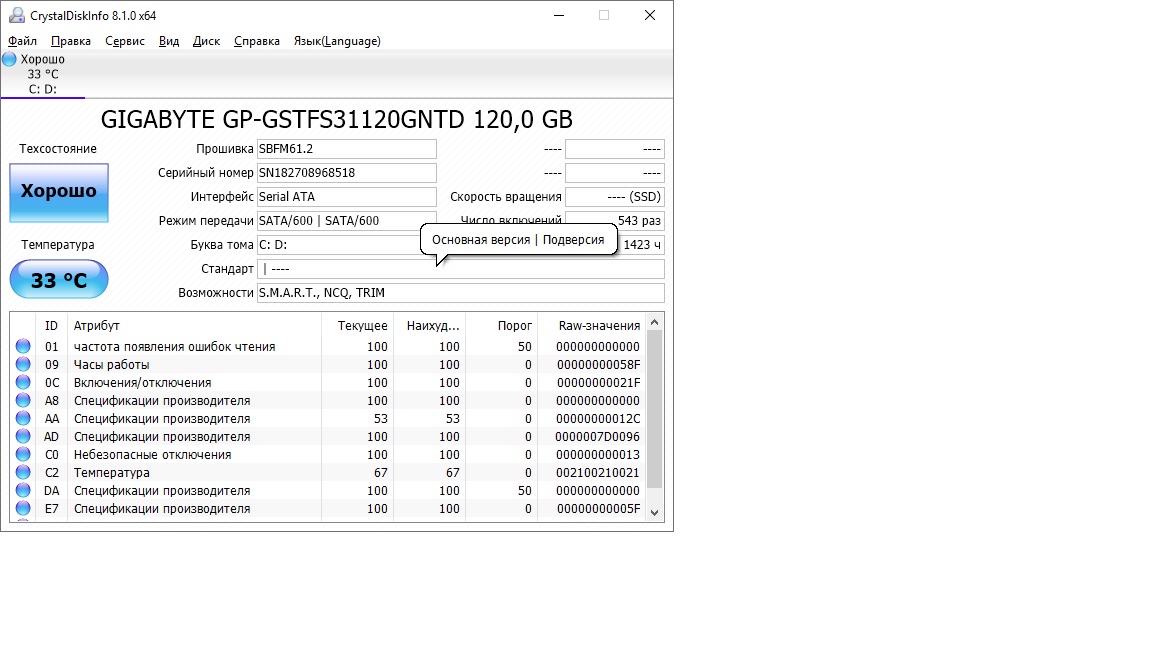Click the Хорошо health status button

[x=59, y=192]
